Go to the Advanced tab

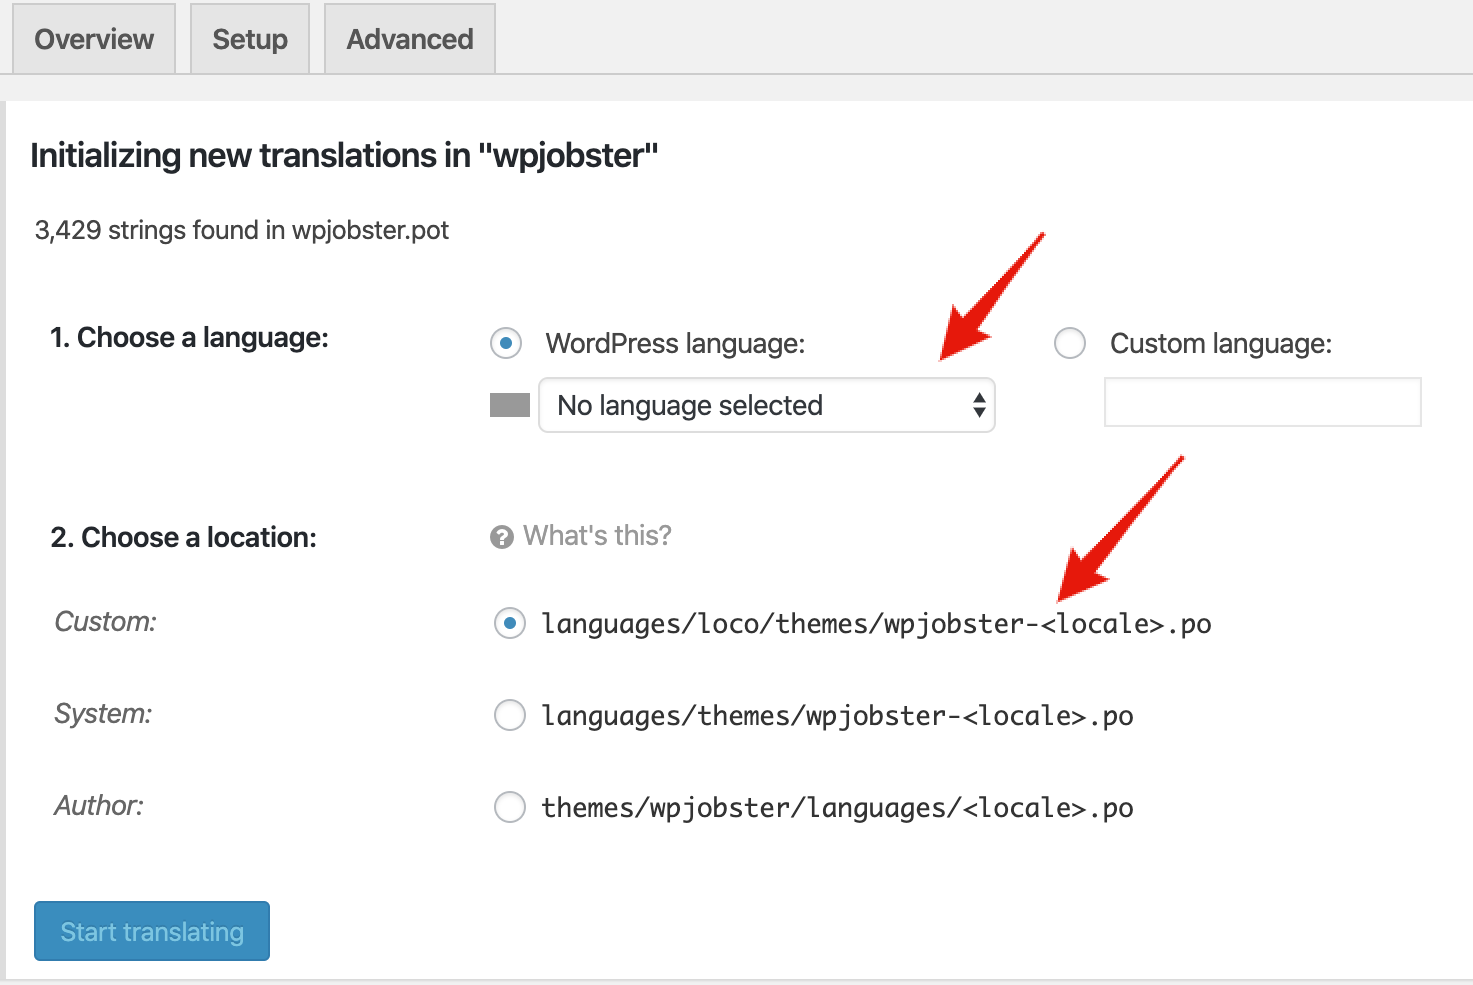410,39
